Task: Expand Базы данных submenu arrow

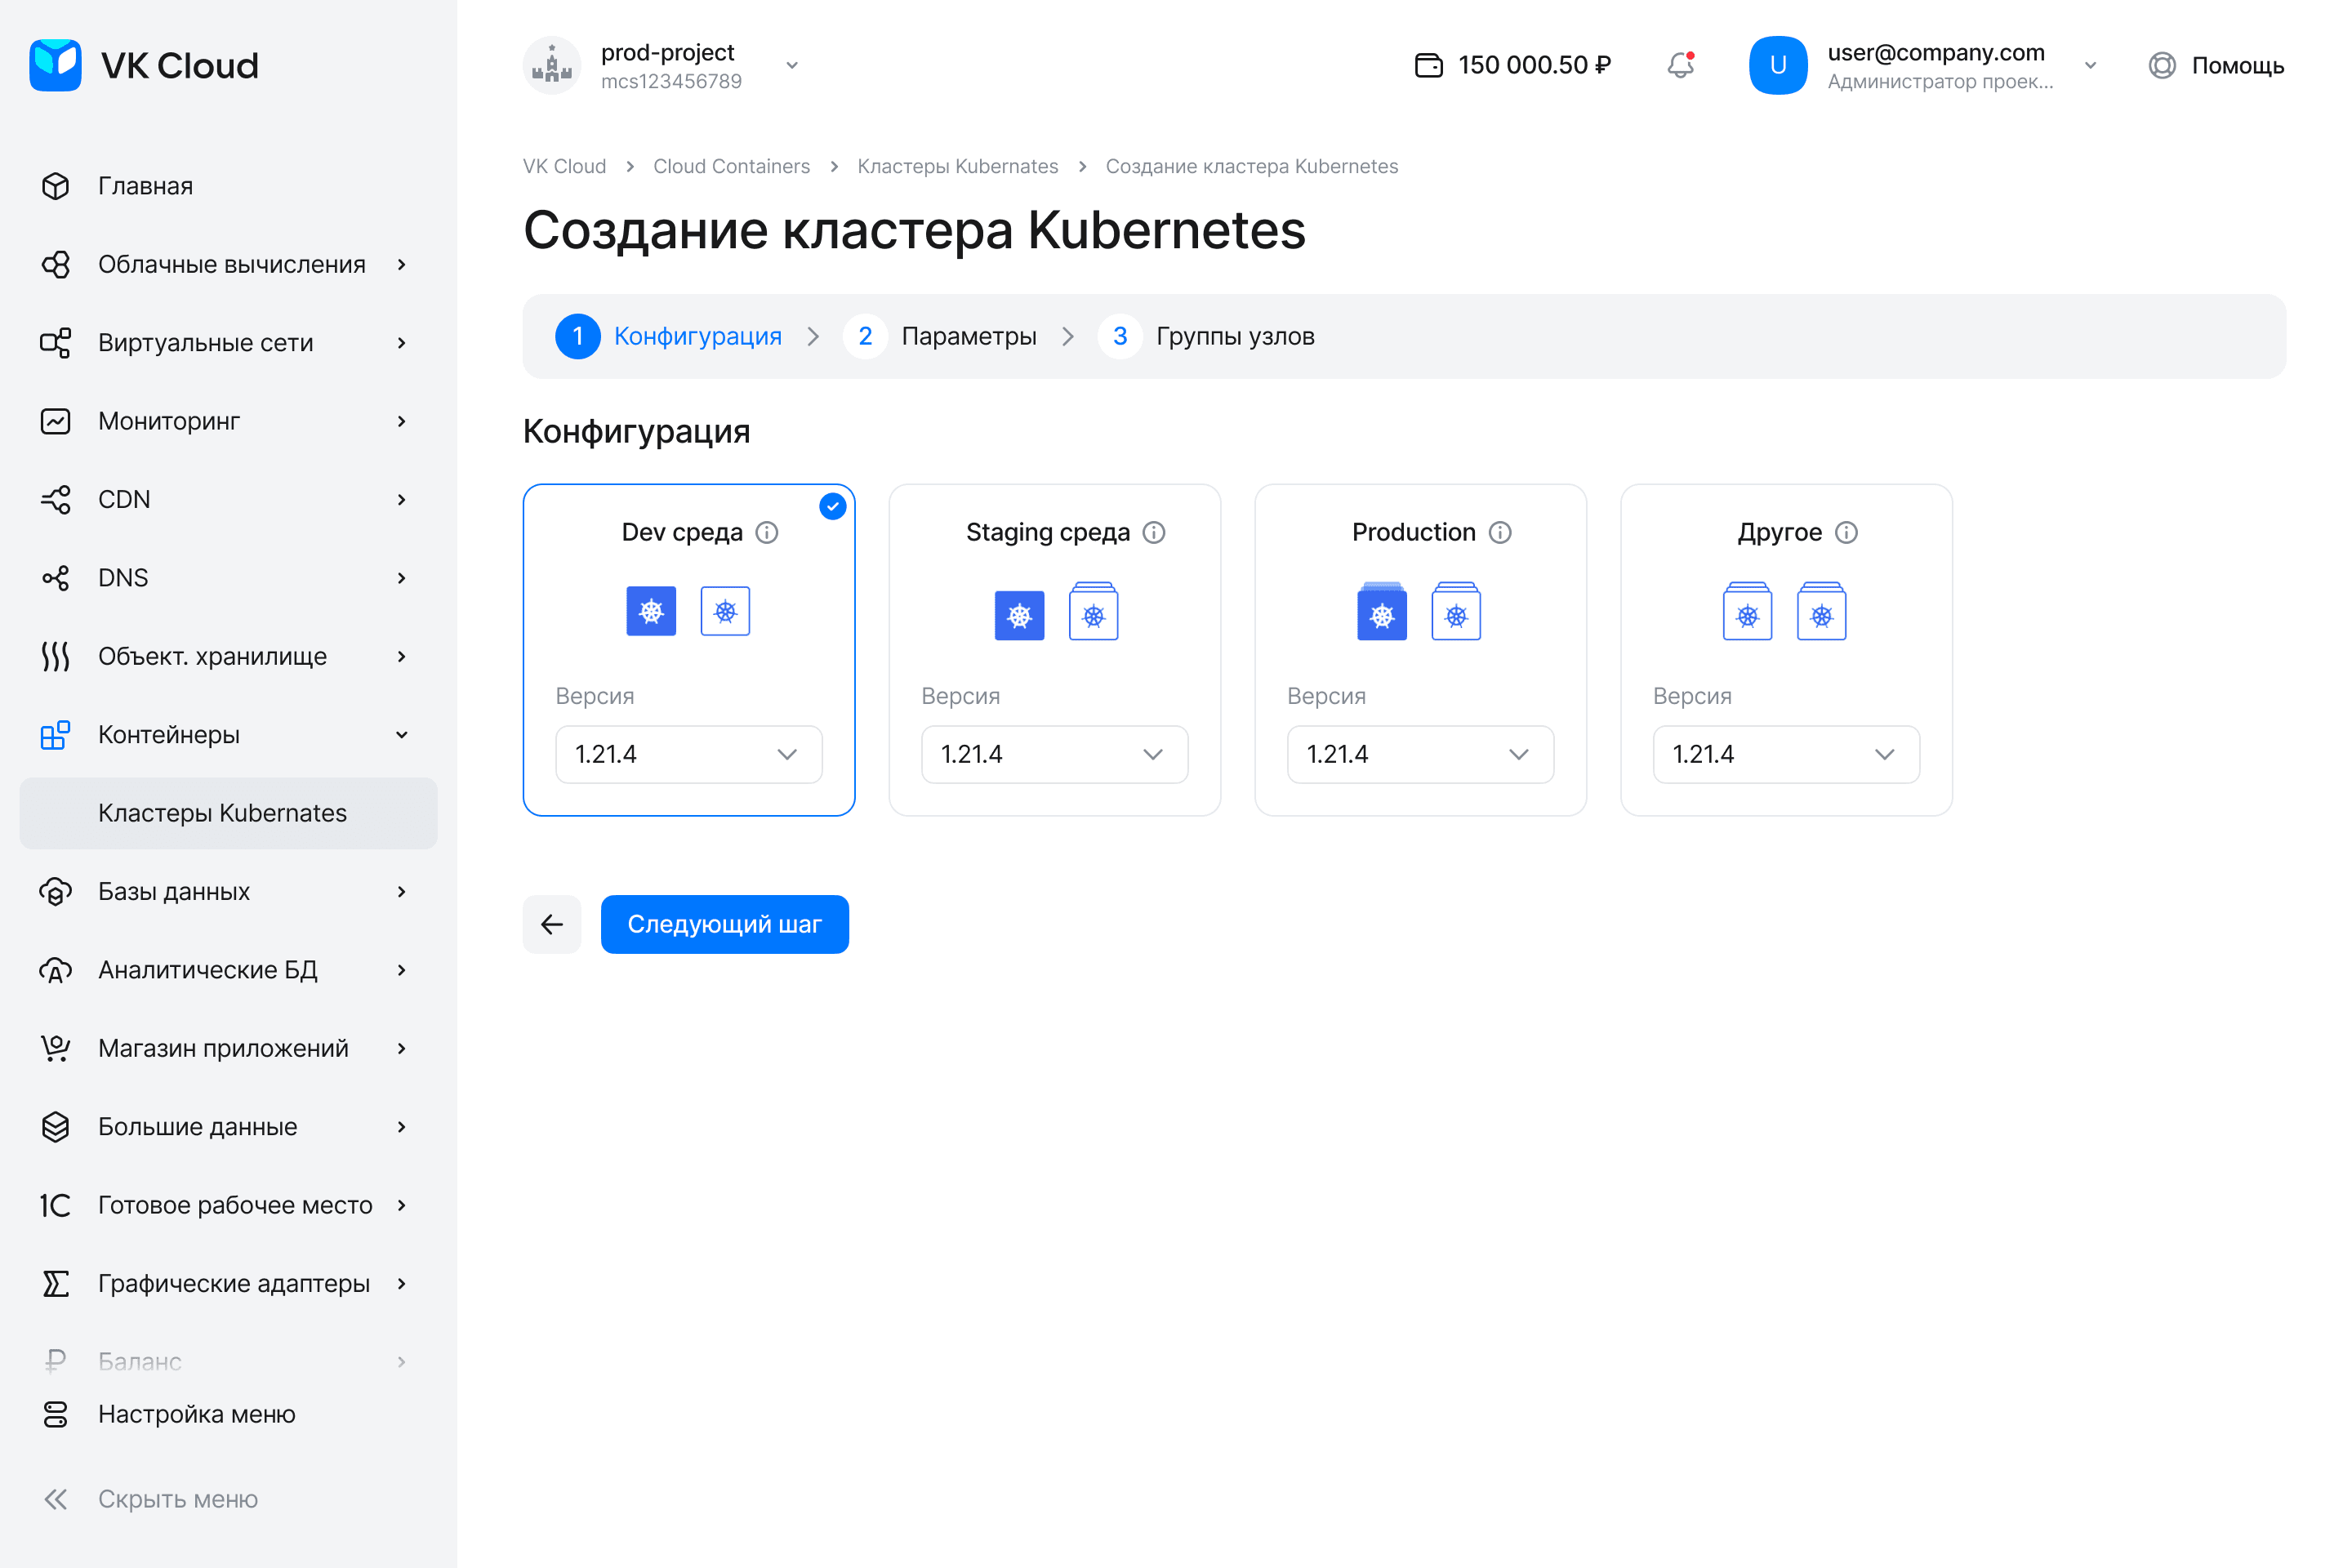Action: click(x=401, y=891)
